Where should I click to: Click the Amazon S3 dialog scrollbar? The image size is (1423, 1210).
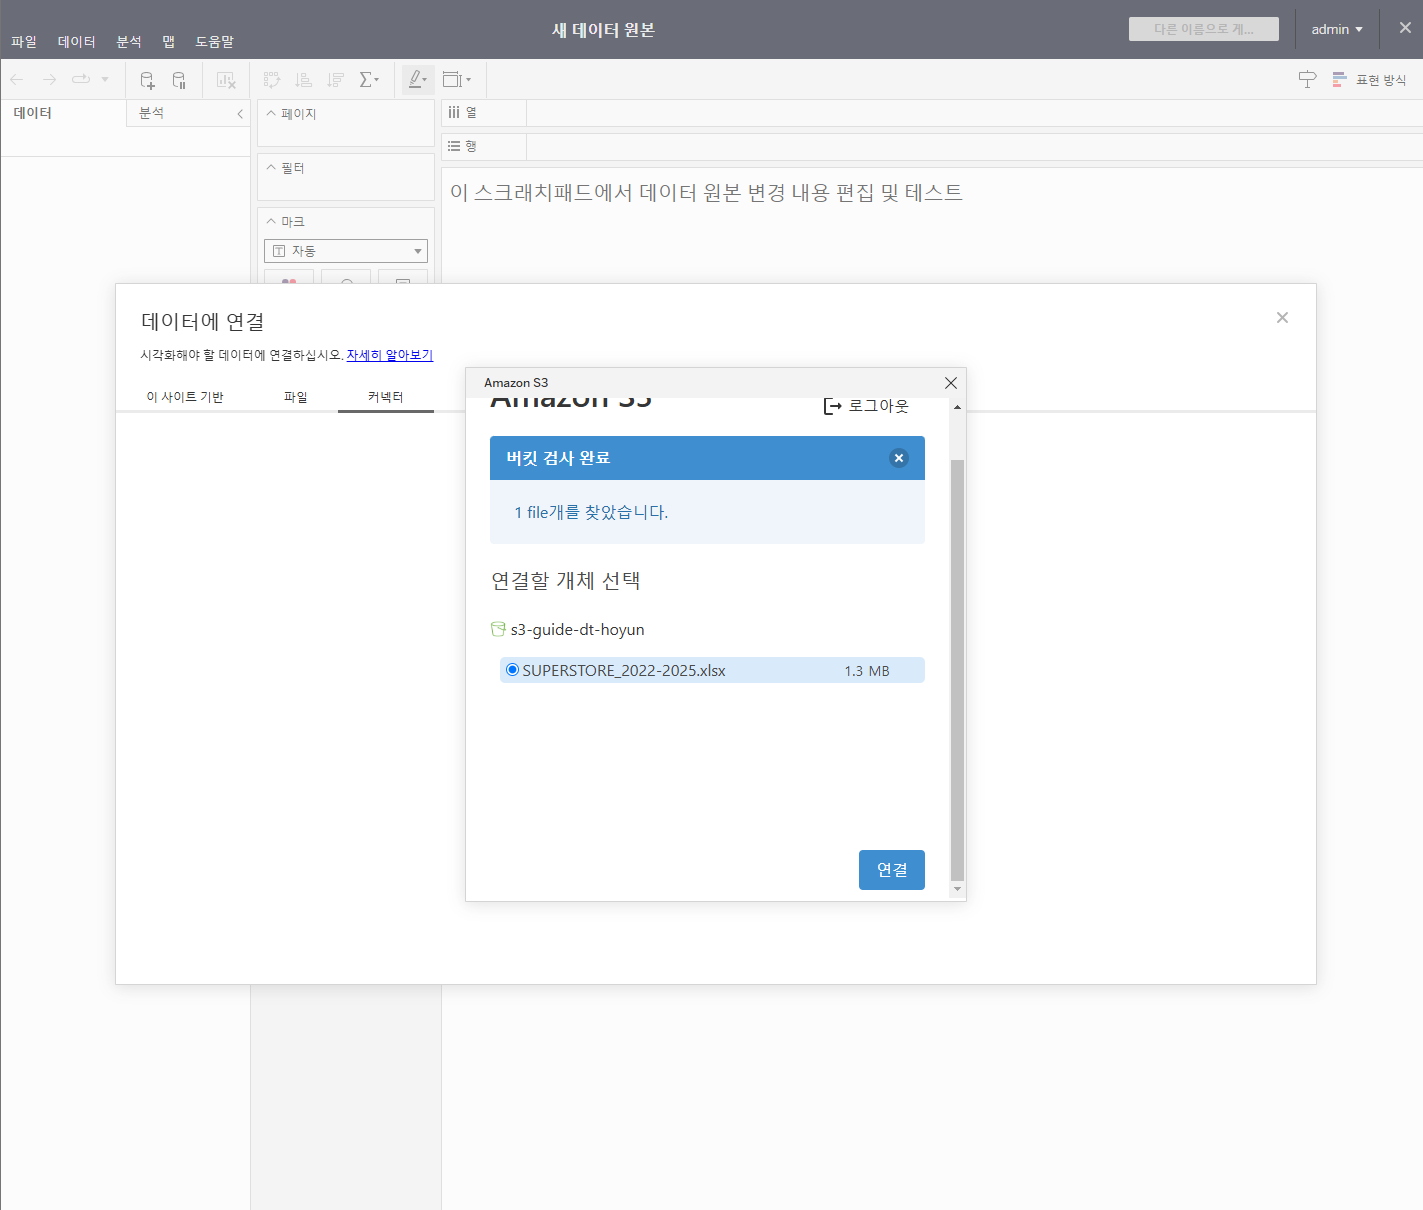957,669
